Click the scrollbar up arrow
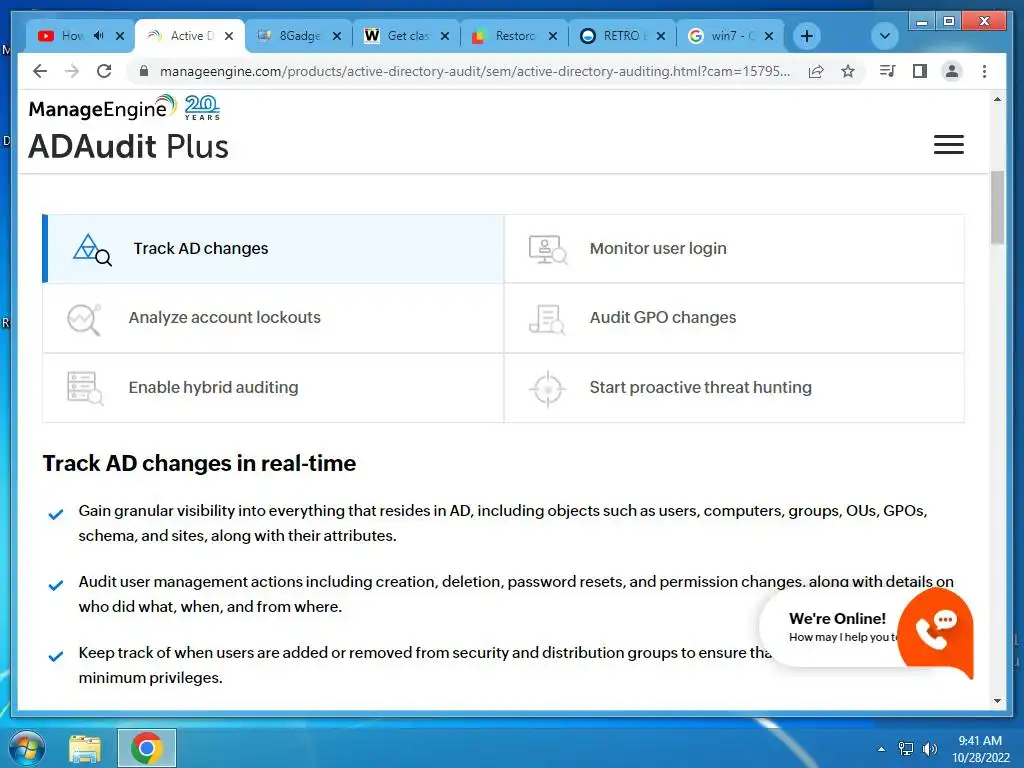The height and width of the screenshot is (768, 1024). tap(997, 99)
